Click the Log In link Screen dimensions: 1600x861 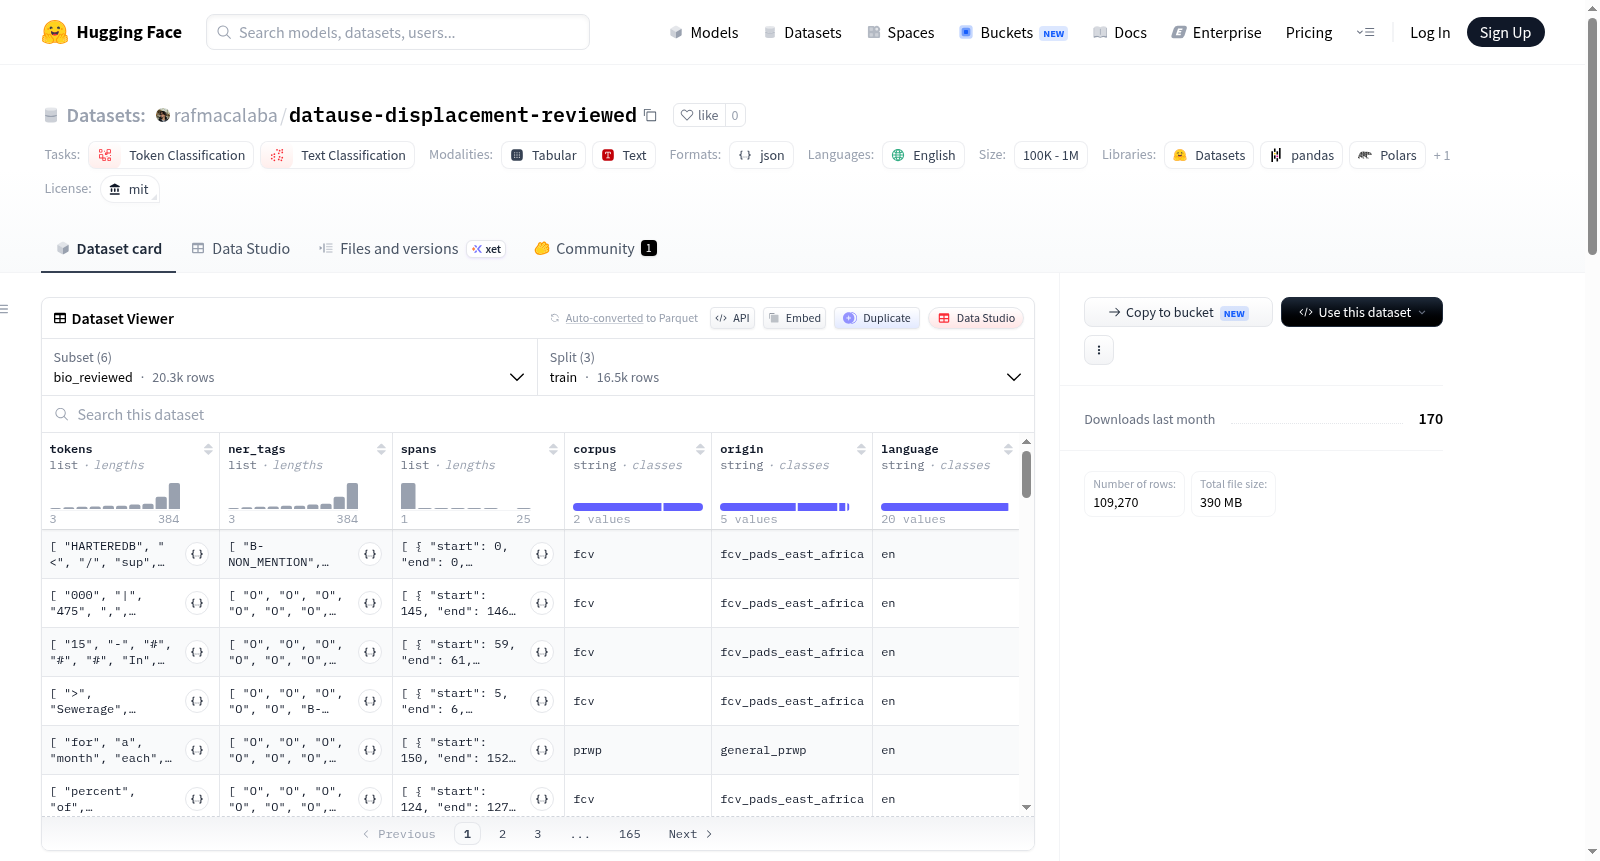coord(1430,33)
